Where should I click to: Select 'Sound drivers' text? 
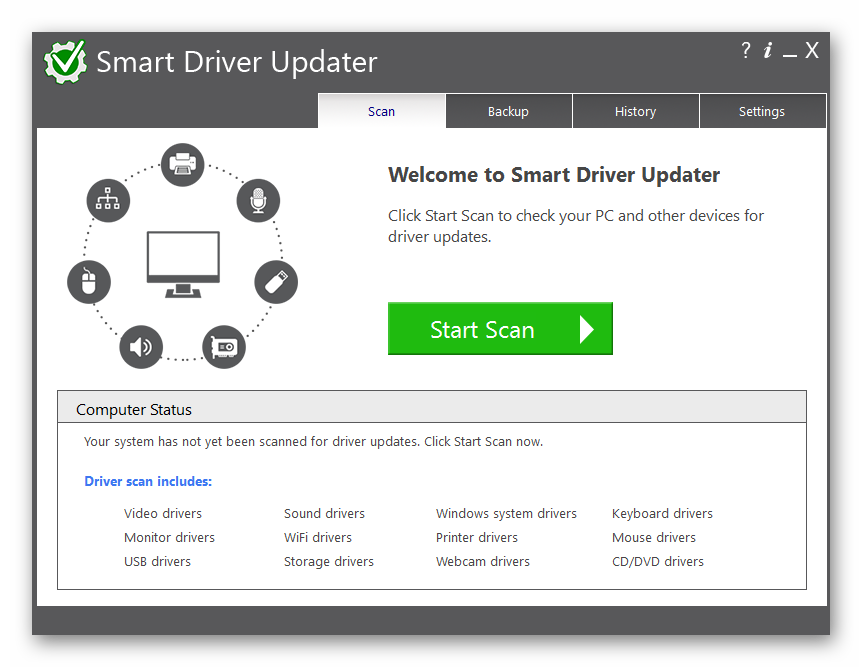tap(324, 514)
